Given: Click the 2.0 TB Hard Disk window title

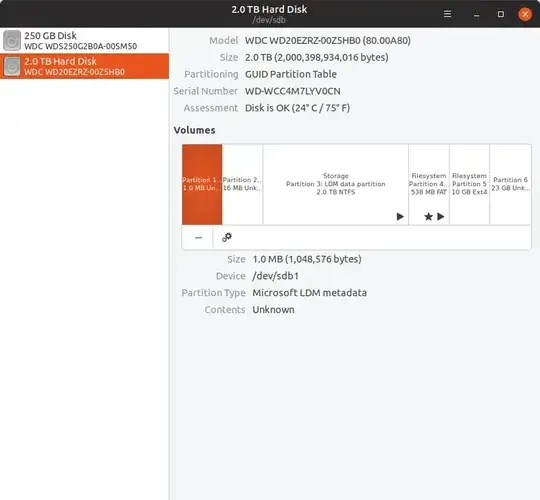Looking at the screenshot, I should 269,9.
